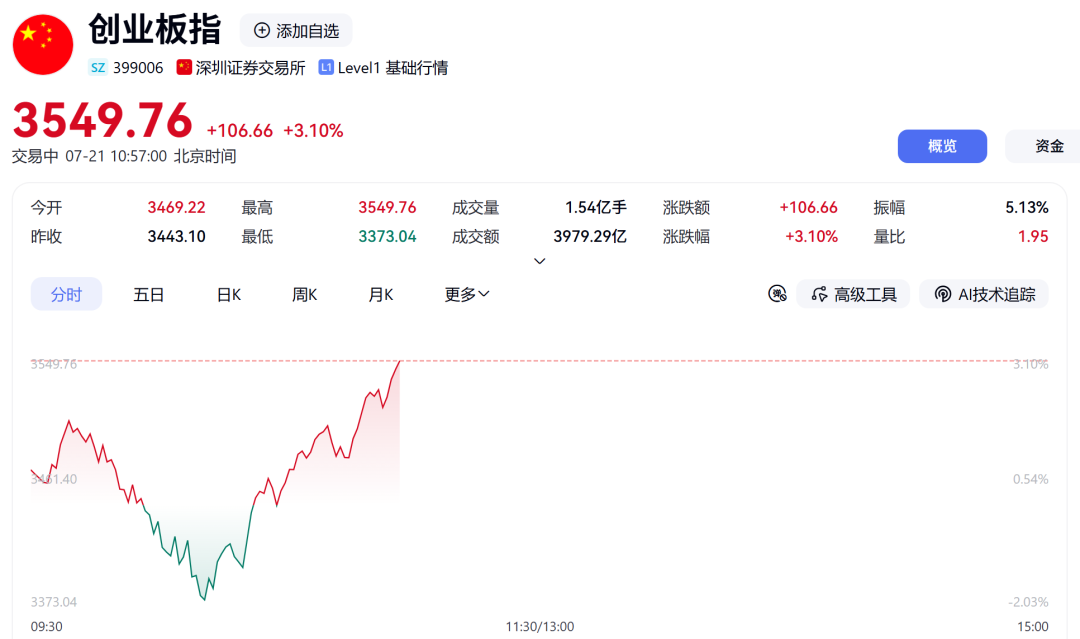Open the 更多 chart period dropdown
Image resolution: width=1080 pixels, height=639 pixels.
[467, 294]
